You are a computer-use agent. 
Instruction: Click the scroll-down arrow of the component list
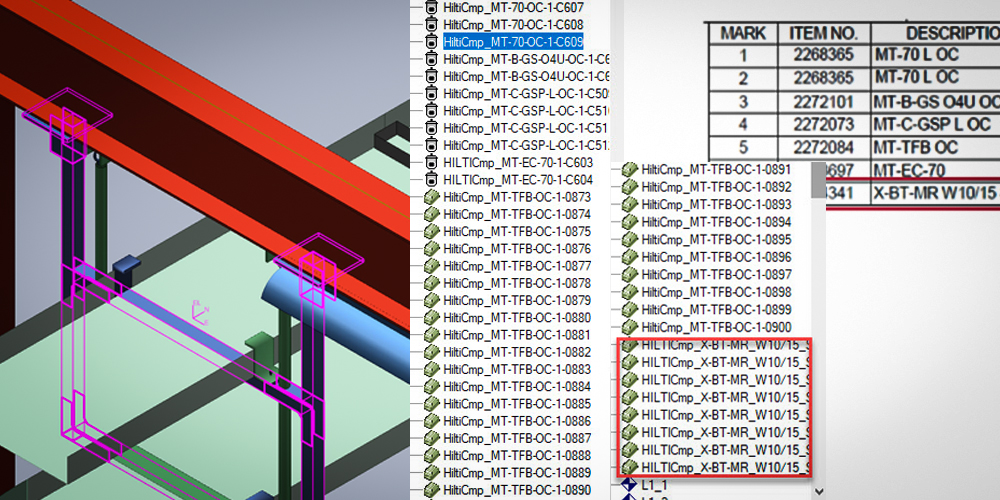[819, 491]
